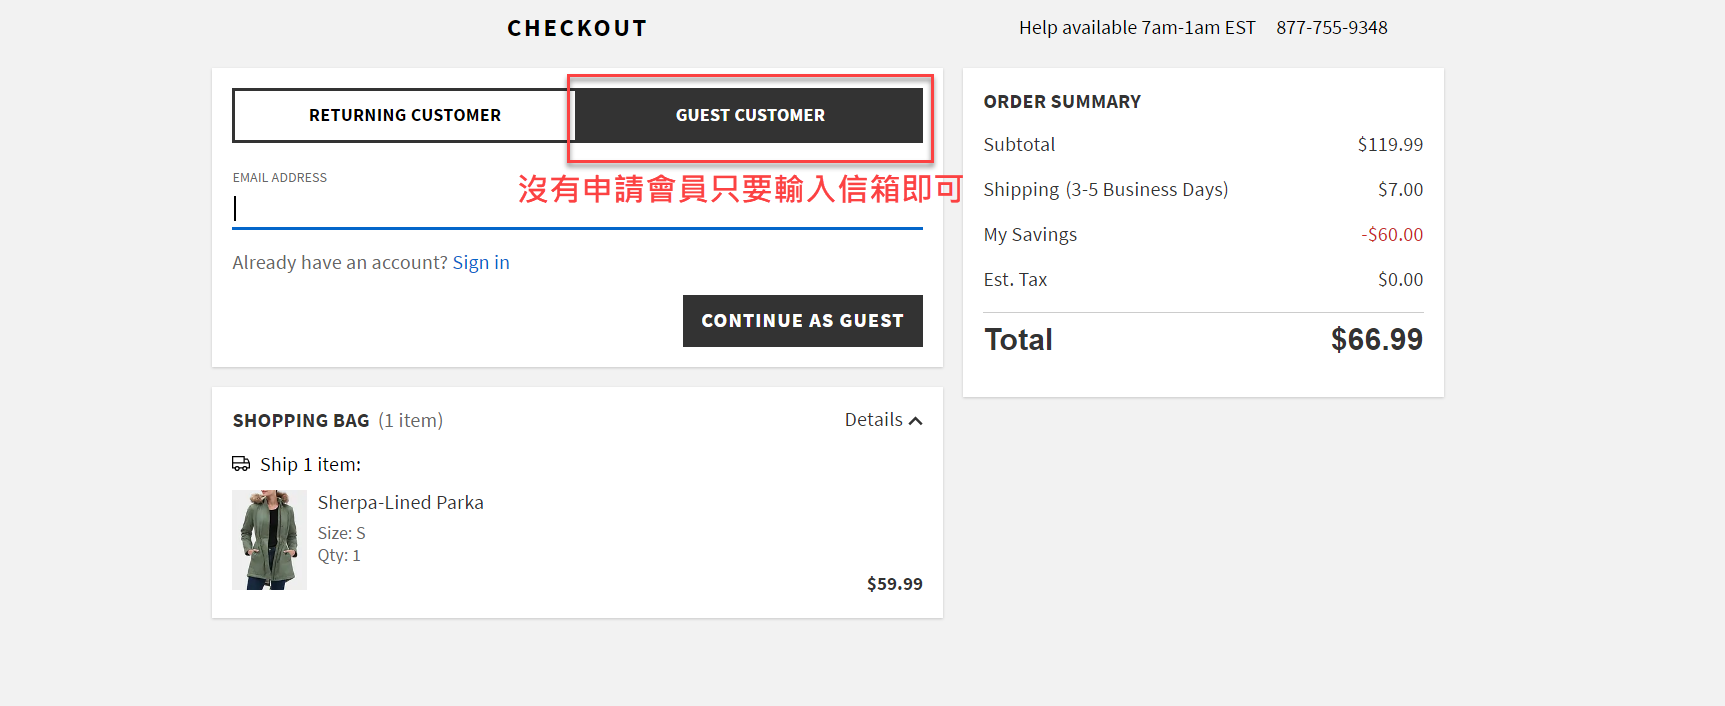
Task: Click the Help available 7am-1am EST text
Action: tap(1137, 28)
